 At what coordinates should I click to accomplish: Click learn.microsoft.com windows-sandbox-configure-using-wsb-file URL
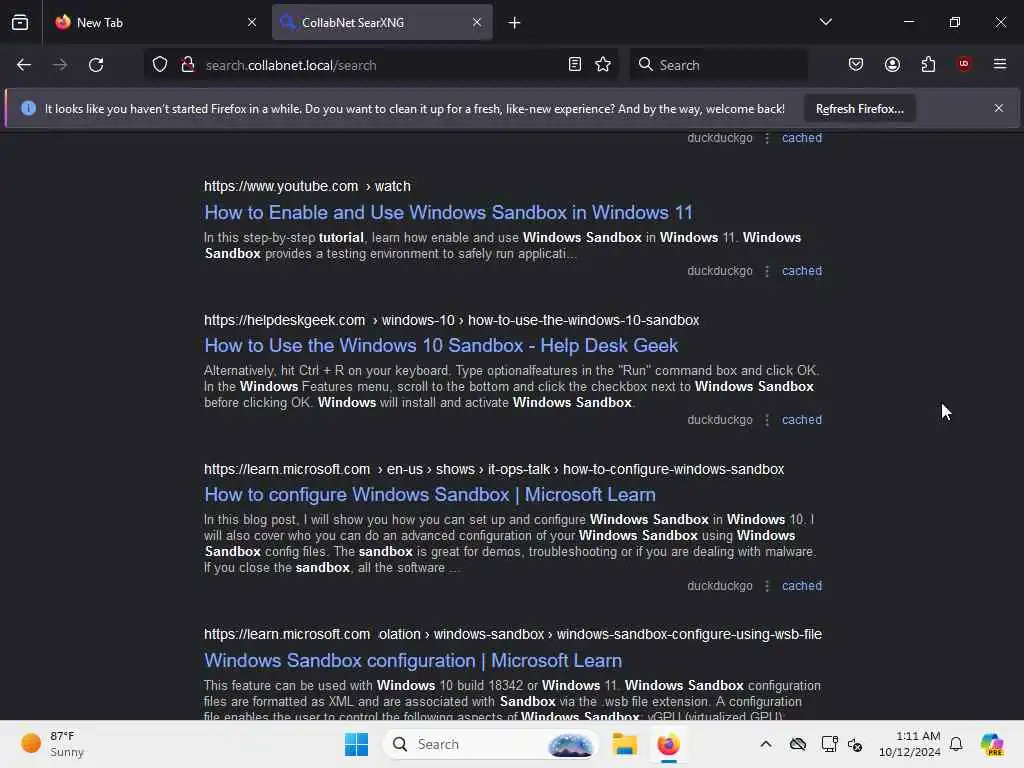(x=513, y=634)
